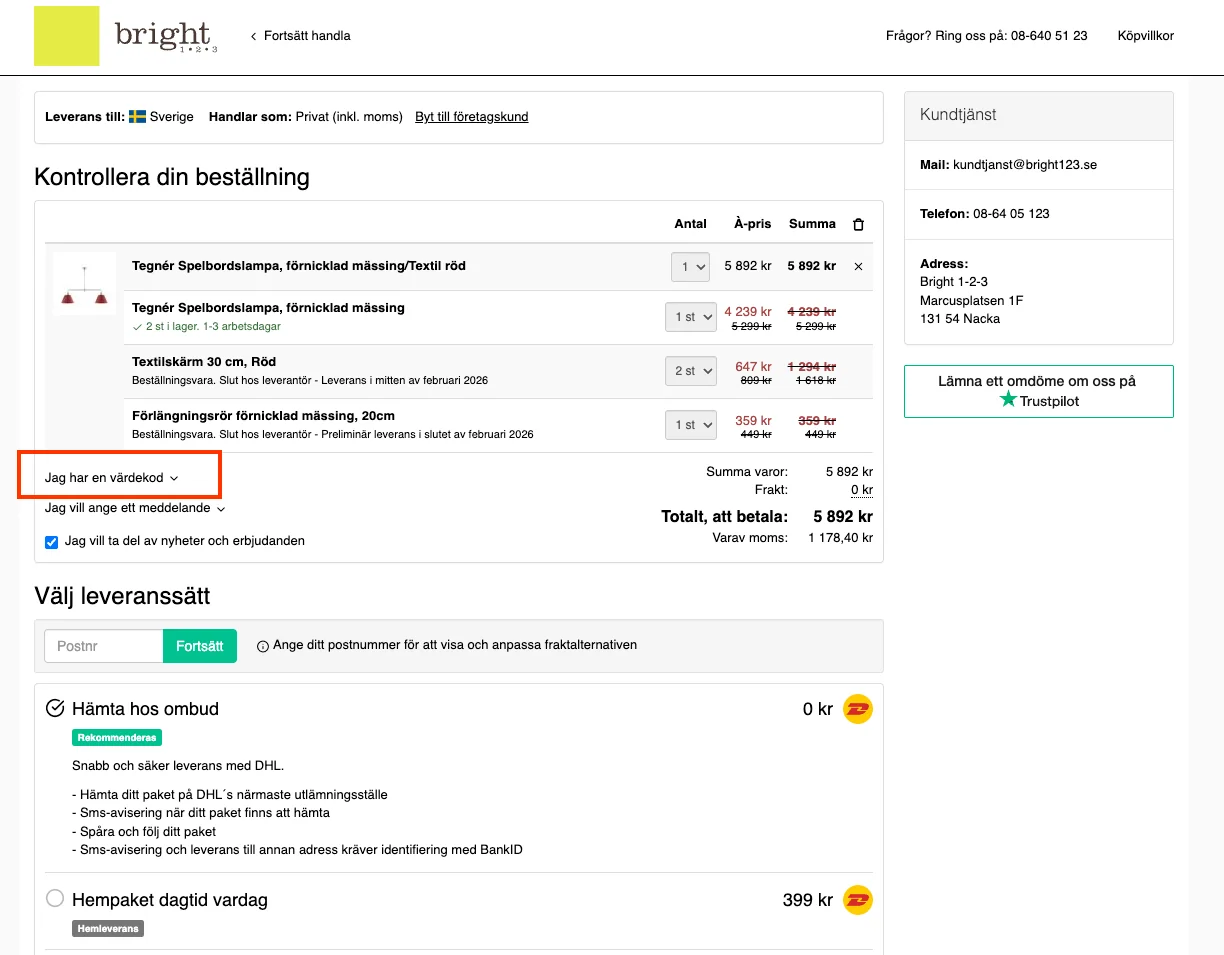Click Byt till företagskund link
Screen dimensions: 1224x955
click(472, 117)
